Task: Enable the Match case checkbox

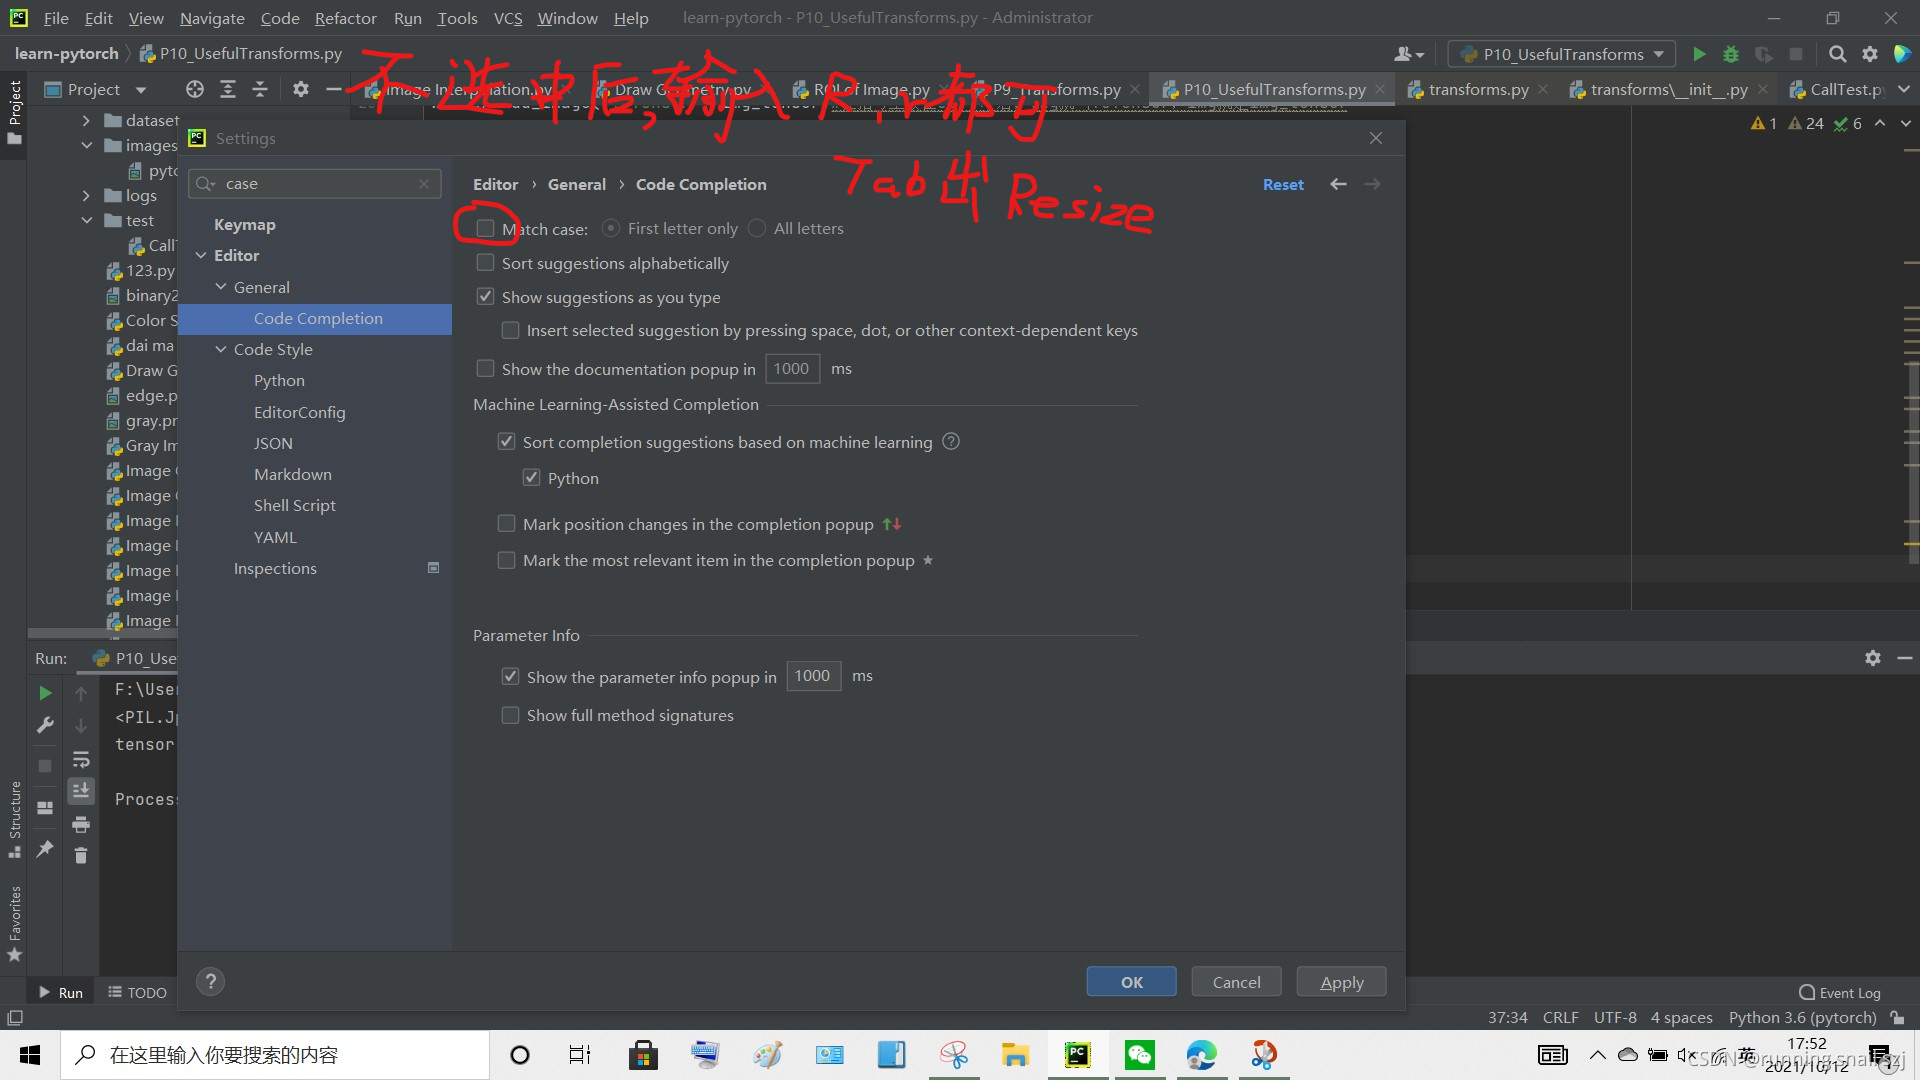Action: (486, 229)
